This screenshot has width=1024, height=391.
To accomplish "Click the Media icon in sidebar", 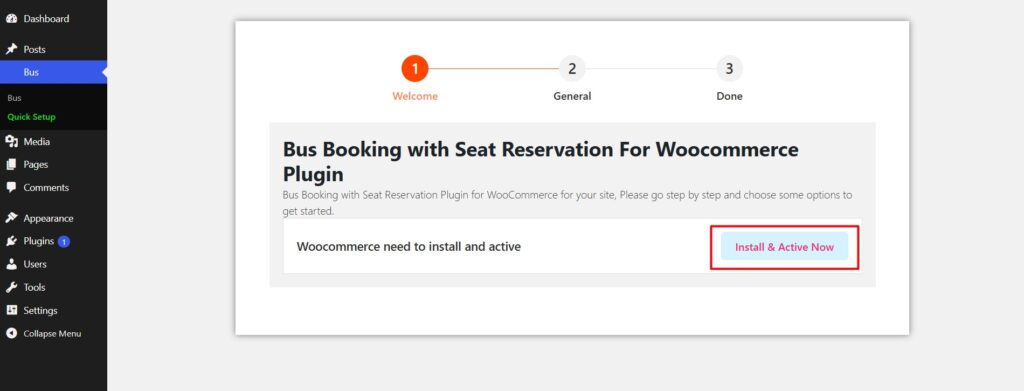I will click(11, 142).
